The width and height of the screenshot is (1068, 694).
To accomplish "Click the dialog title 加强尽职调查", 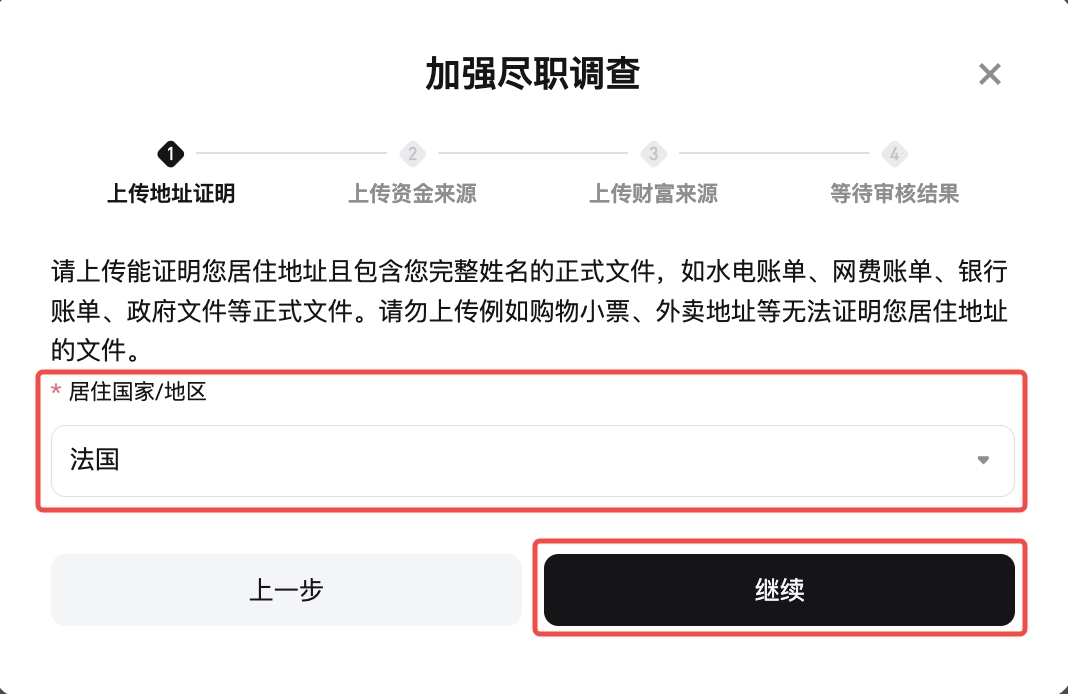I will [534, 74].
